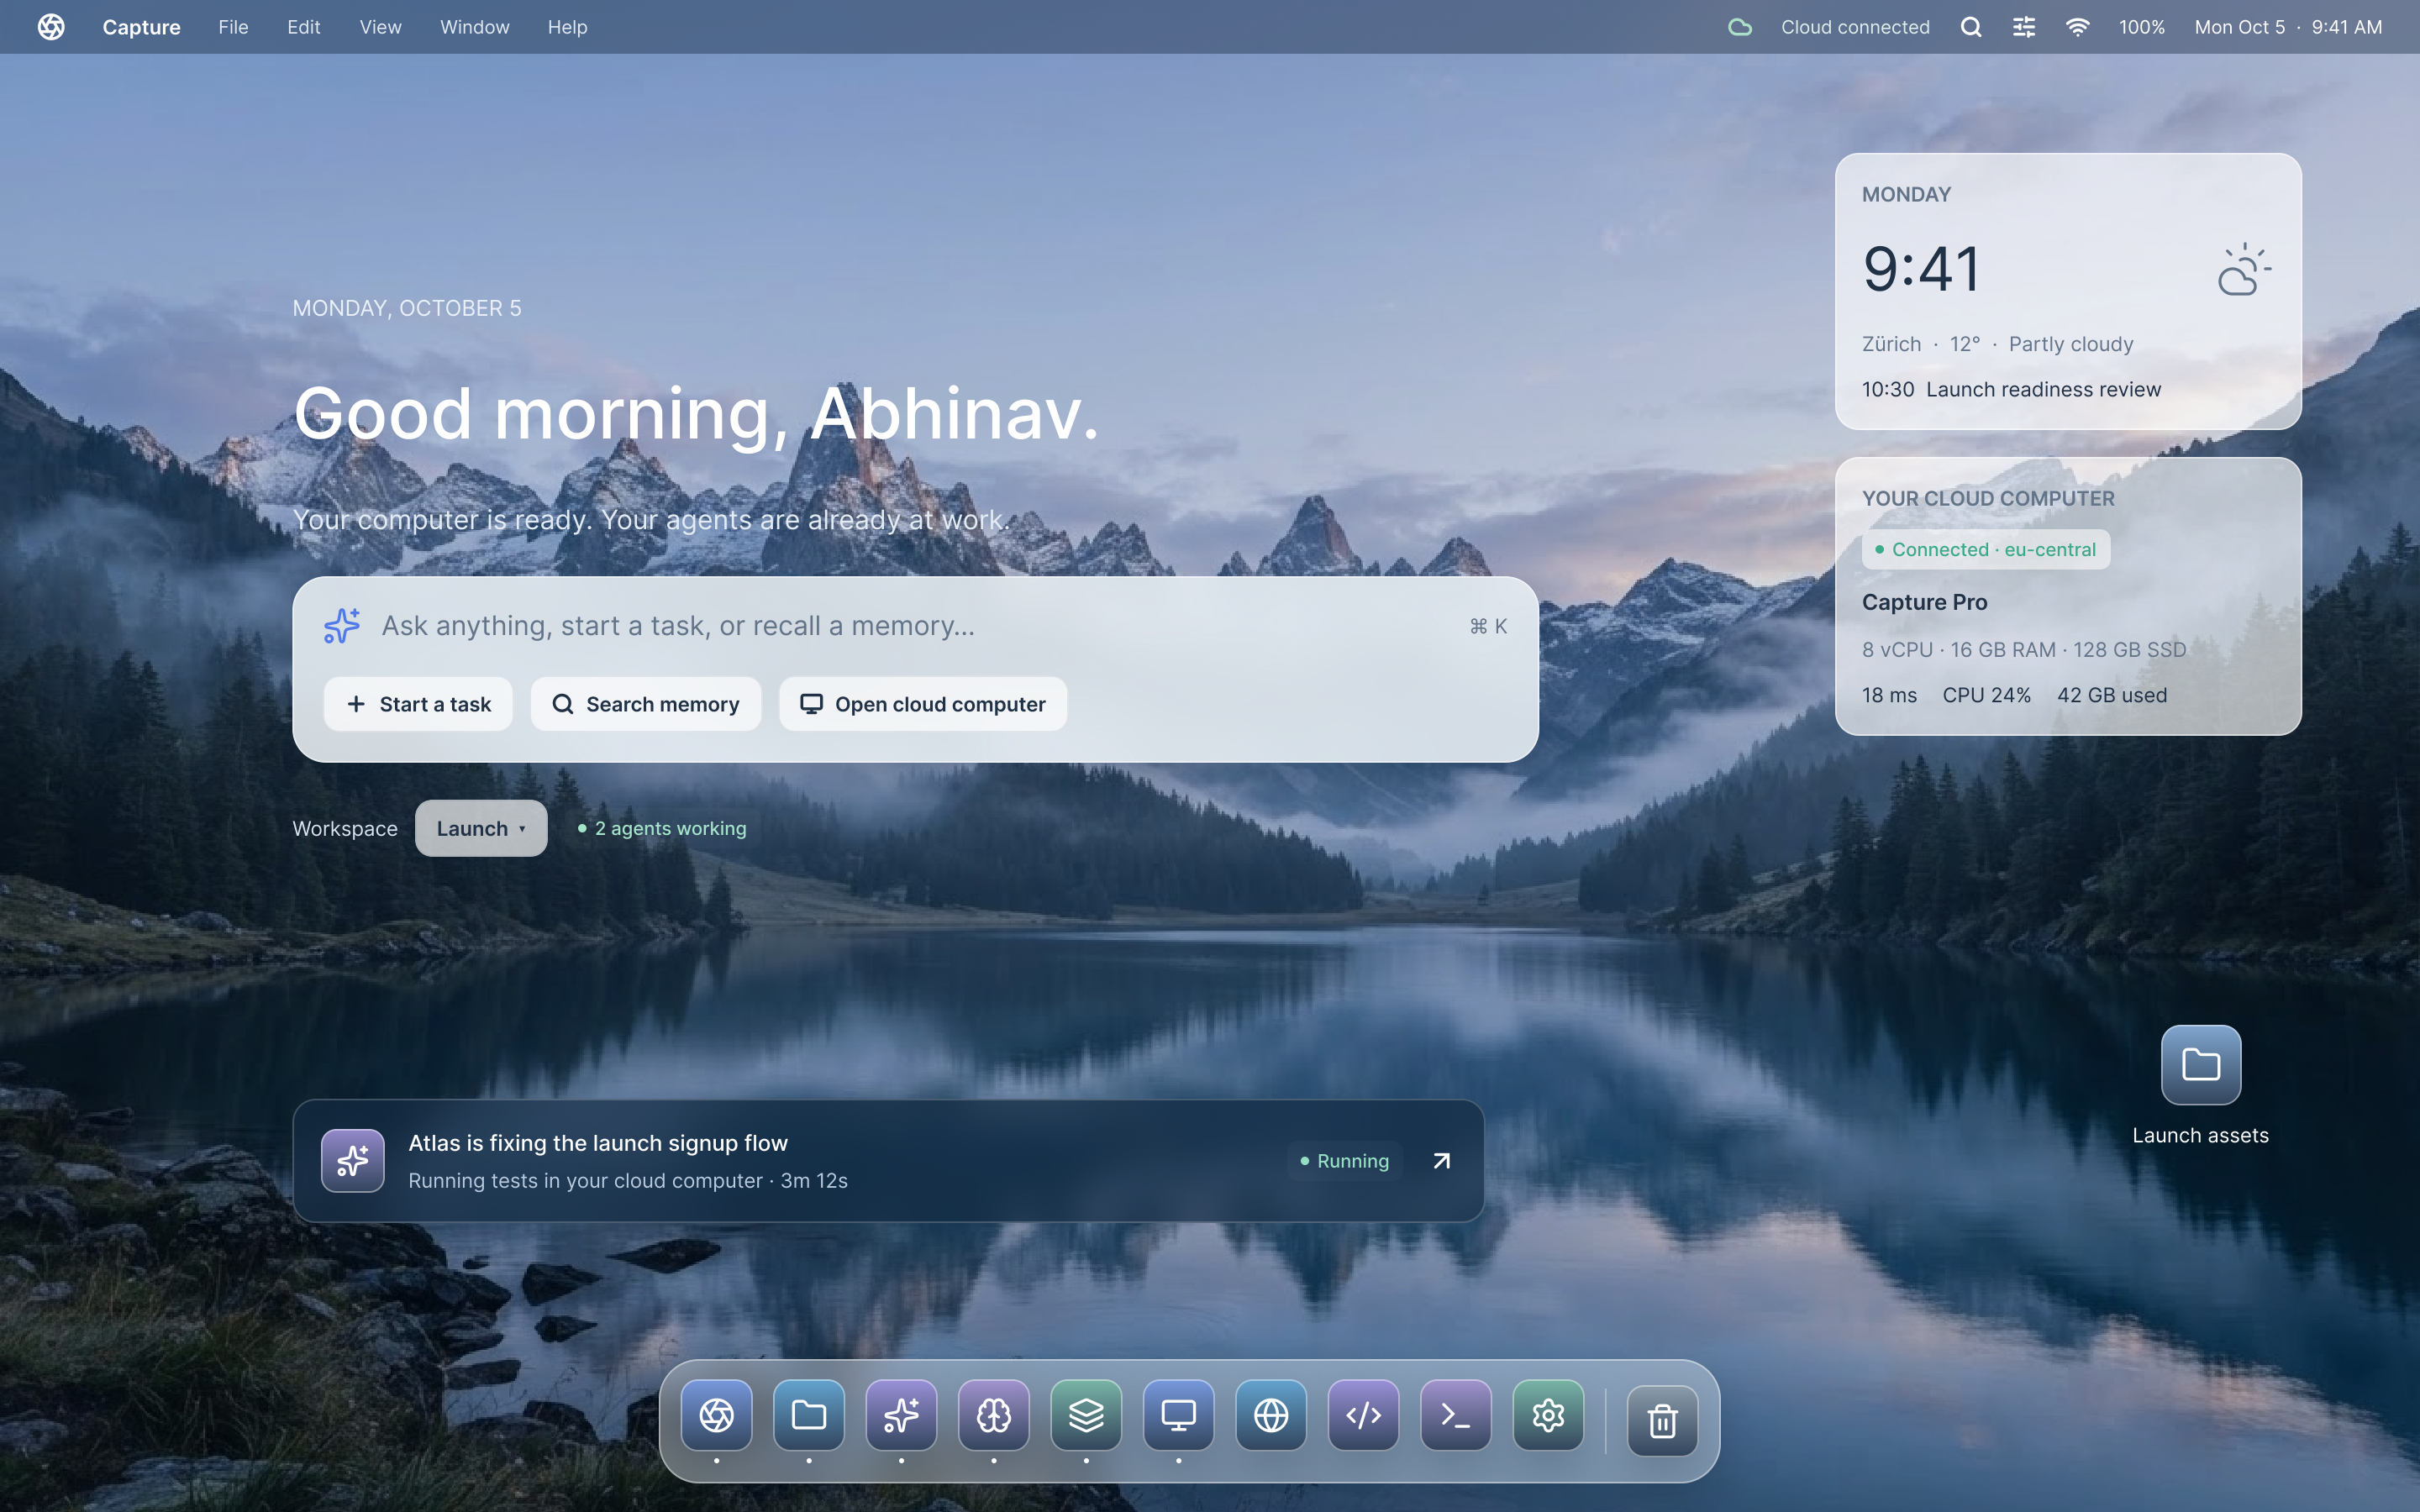Click 'Atlas is fixing the launch signup flow'
This screenshot has width=2420, height=1512.
click(x=598, y=1143)
